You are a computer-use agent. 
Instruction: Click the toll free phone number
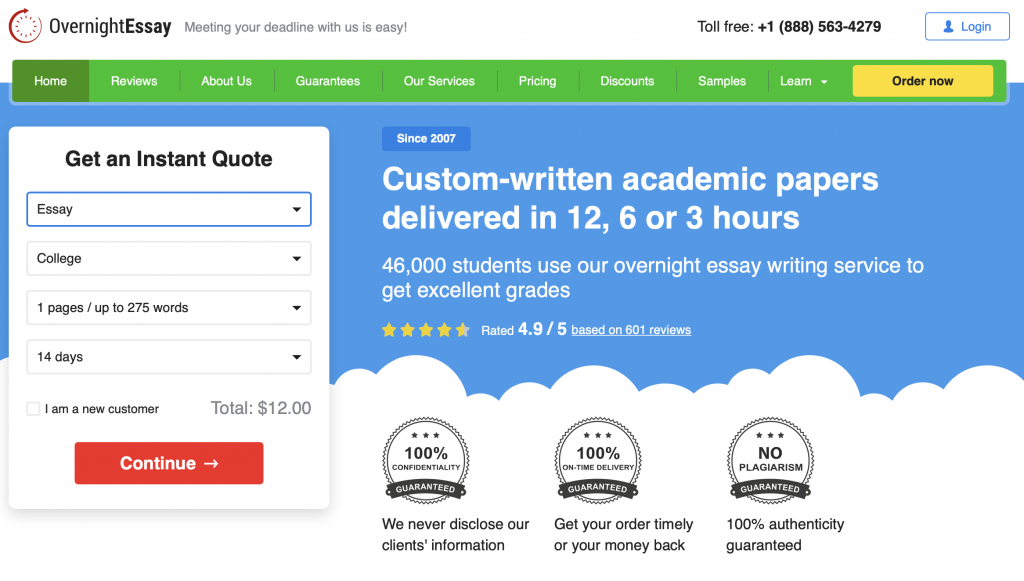[819, 27]
